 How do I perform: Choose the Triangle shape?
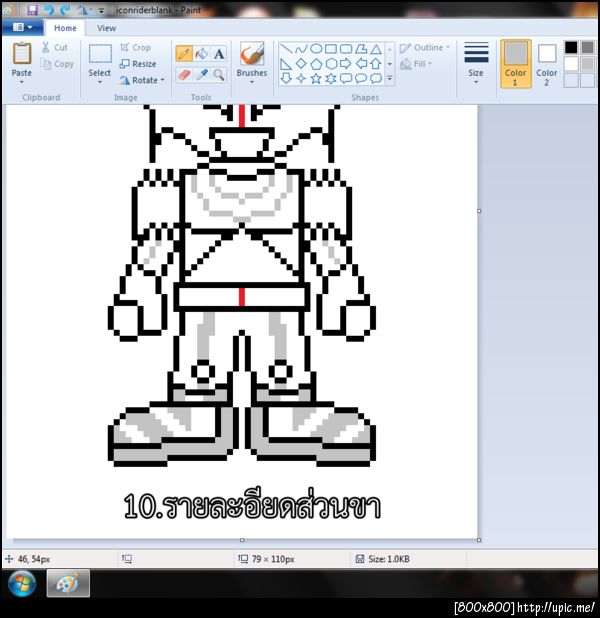[x=376, y=49]
